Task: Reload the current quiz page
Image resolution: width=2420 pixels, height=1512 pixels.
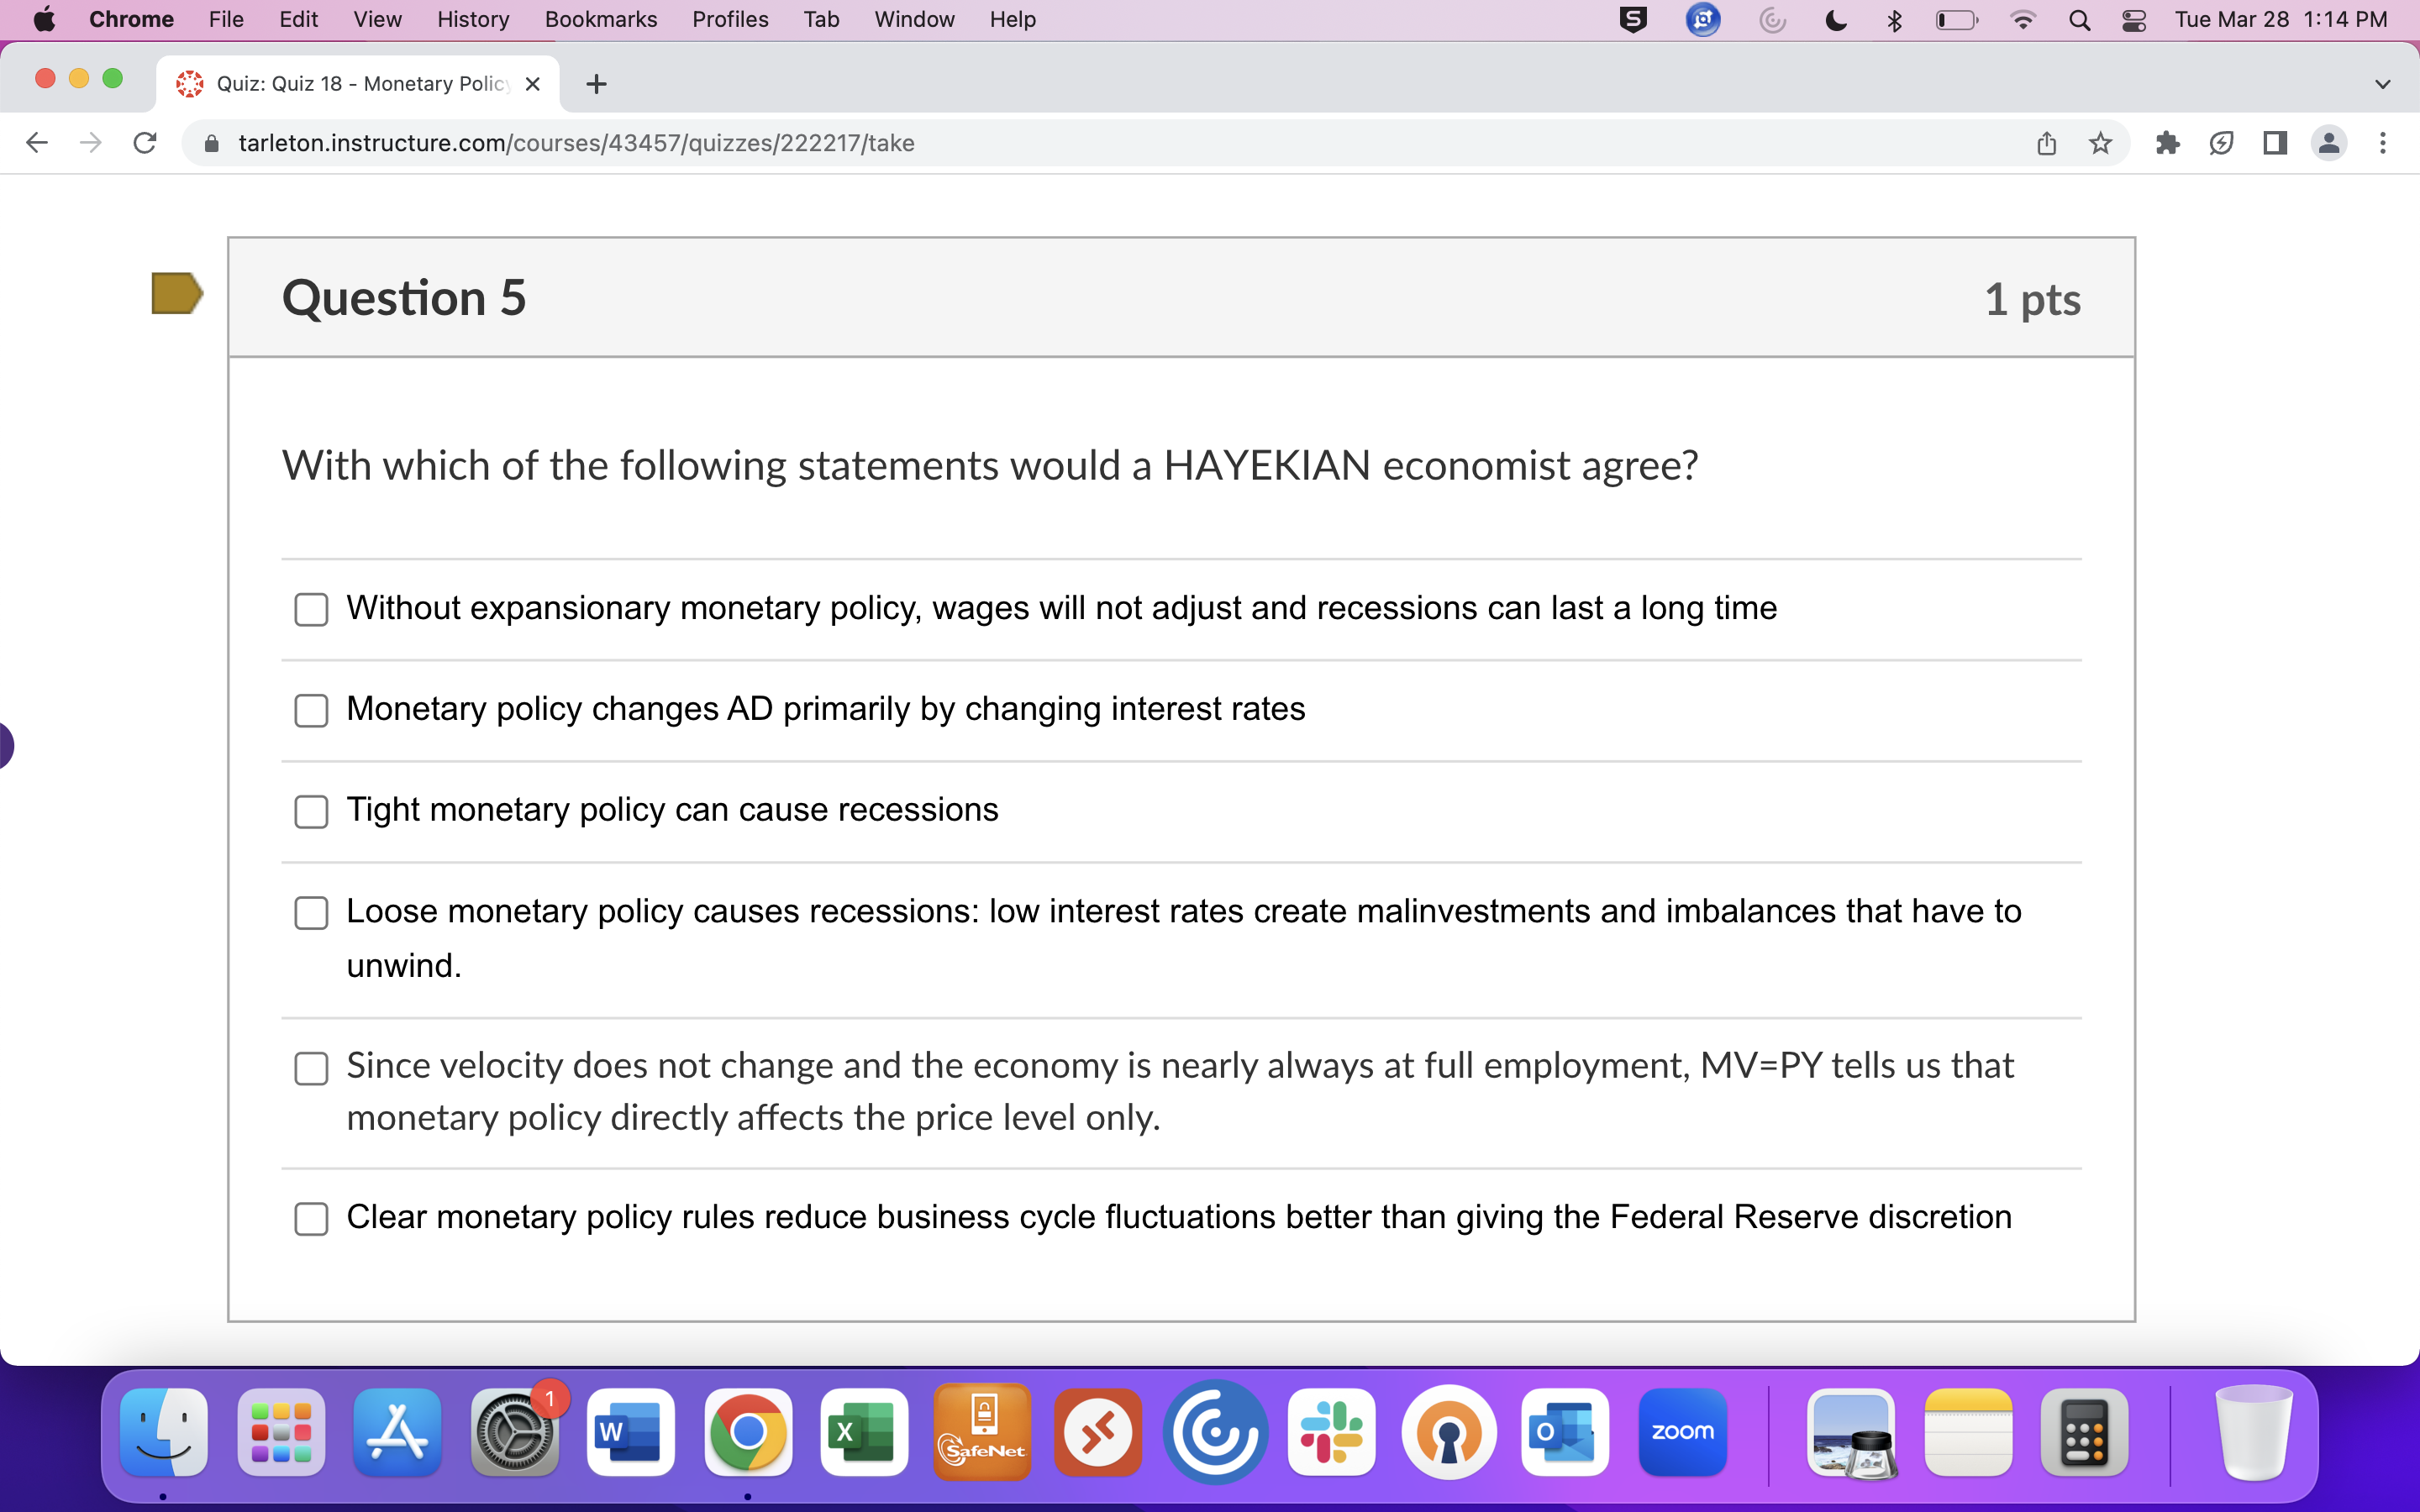Action: tap(145, 143)
